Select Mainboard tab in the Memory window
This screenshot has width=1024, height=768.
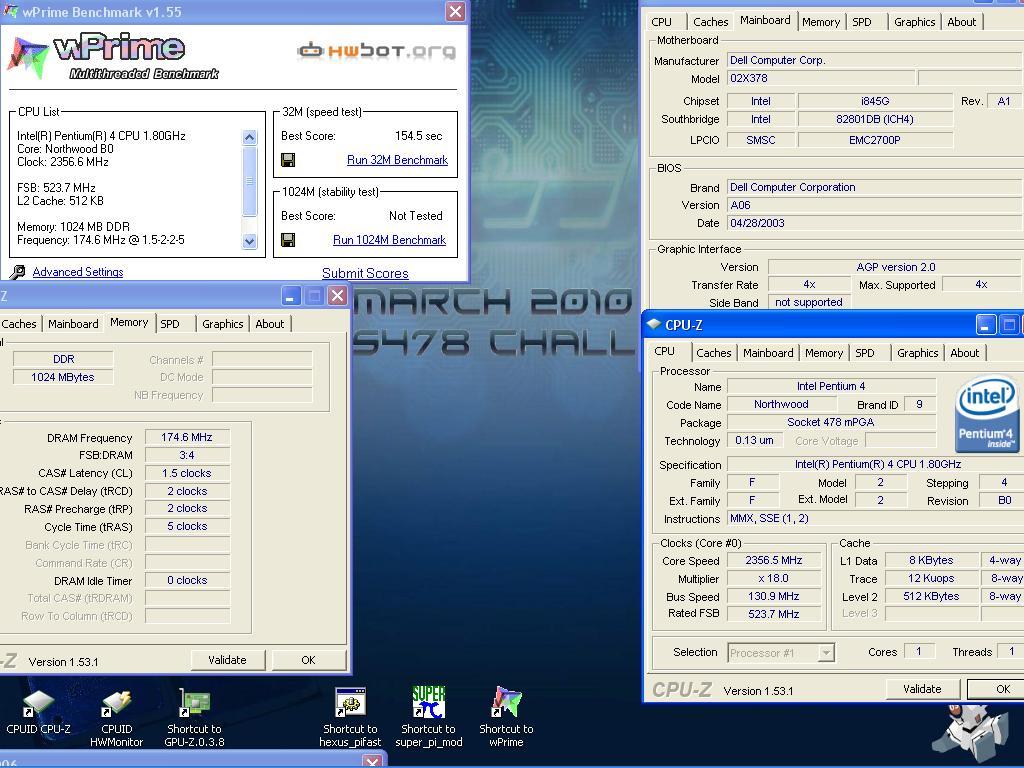(x=73, y=323)
